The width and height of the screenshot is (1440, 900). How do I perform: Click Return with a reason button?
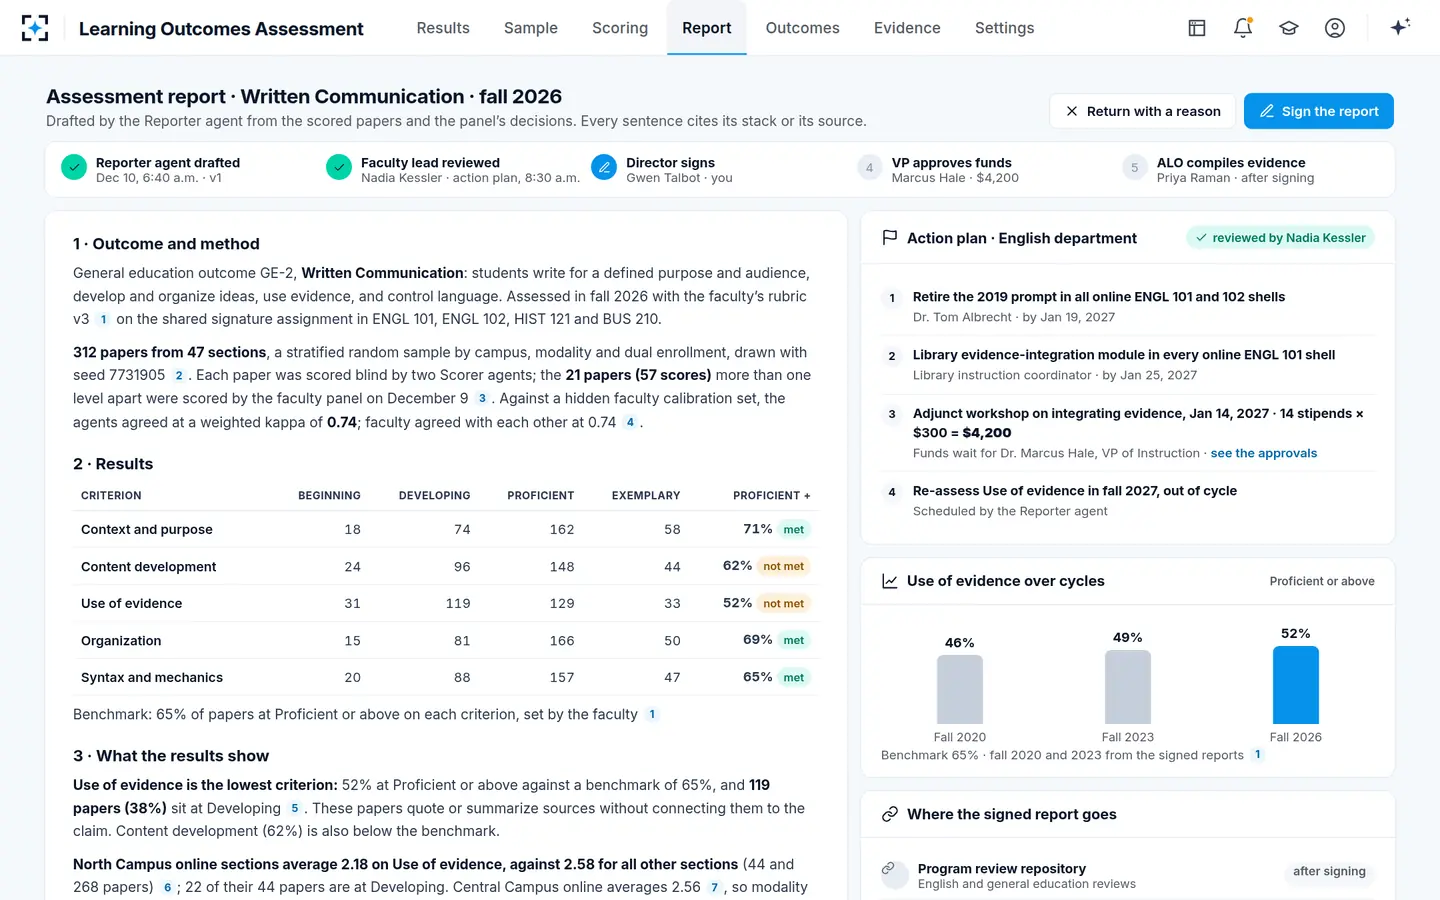click(x=1142, y=111)
